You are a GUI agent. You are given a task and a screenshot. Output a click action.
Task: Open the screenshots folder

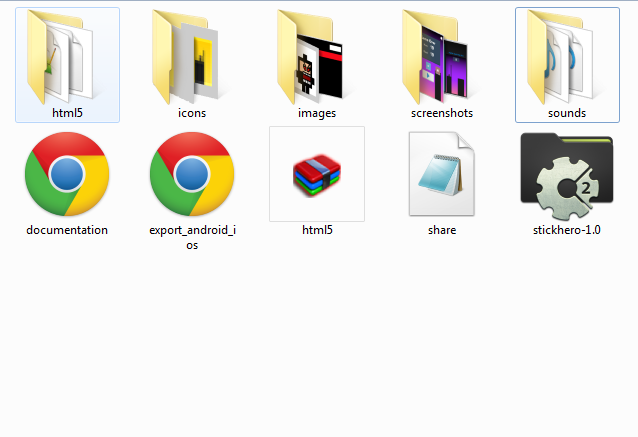pyautogui.click(x=435, y=57)
